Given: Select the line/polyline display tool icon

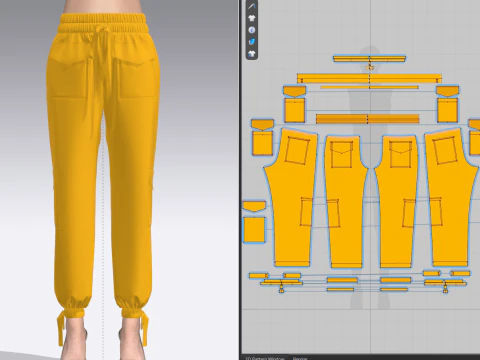Looking at the screenshot, I should point(252,6).
